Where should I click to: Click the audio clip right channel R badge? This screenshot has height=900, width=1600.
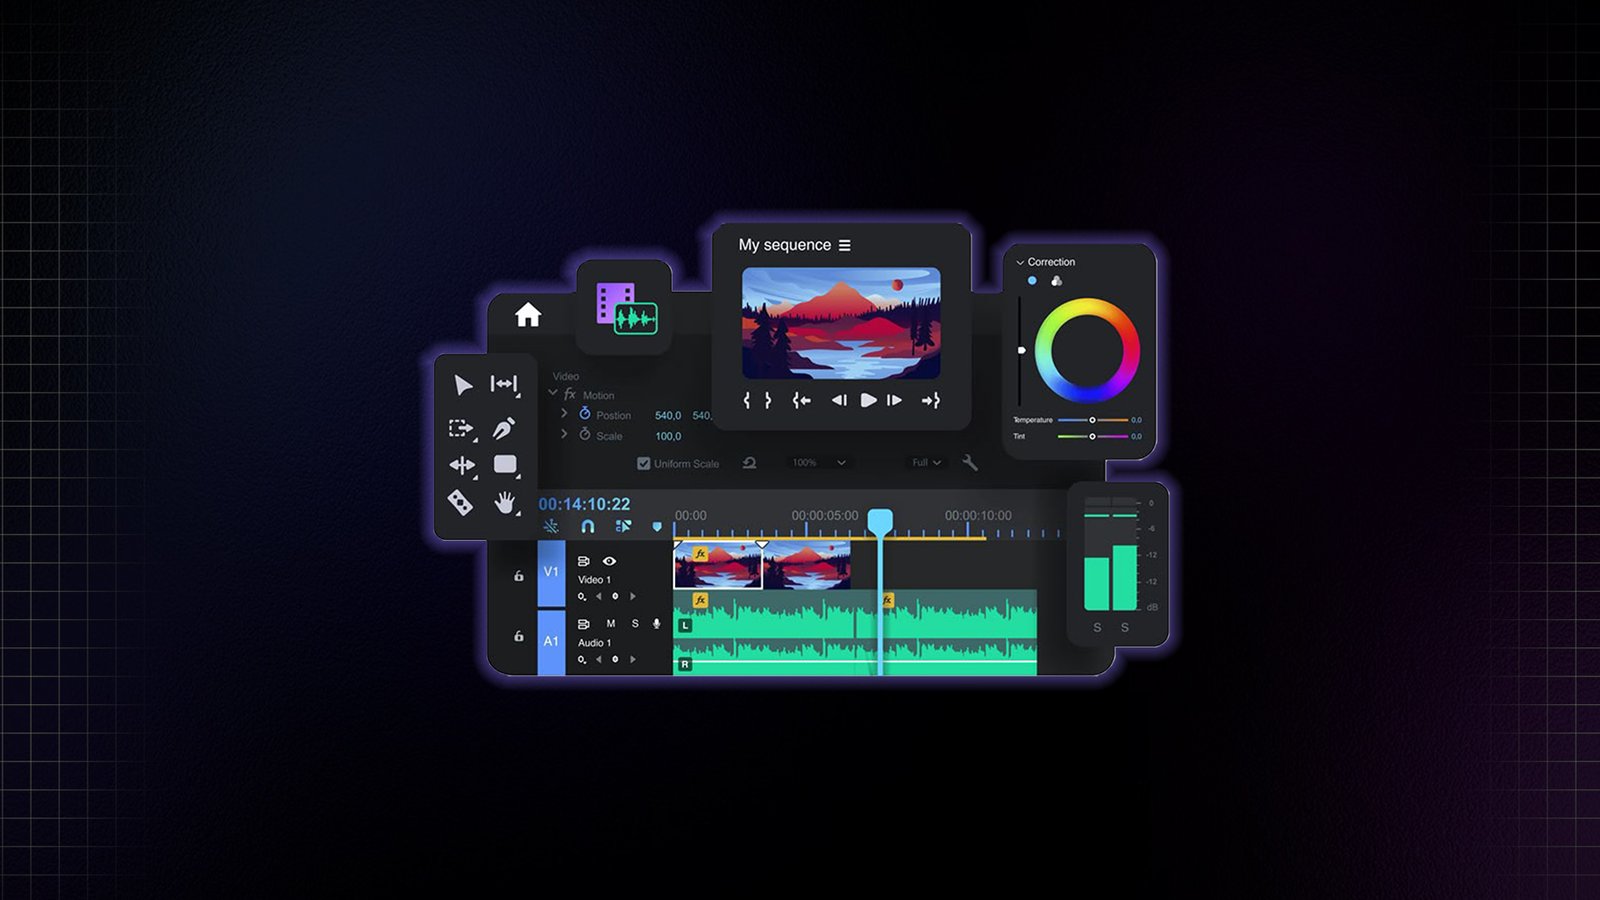pos(685,664)
